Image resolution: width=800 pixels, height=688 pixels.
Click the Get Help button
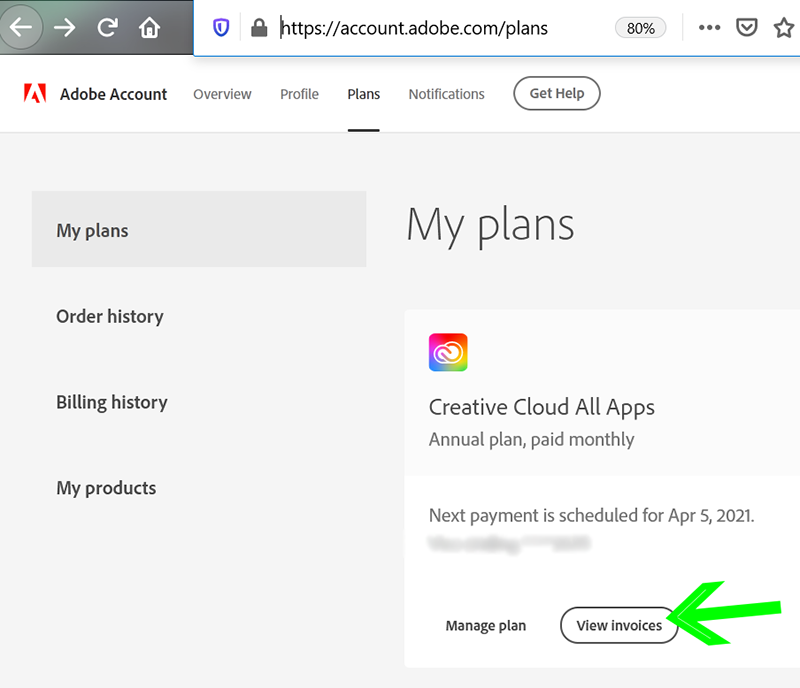tap(556, 93)
